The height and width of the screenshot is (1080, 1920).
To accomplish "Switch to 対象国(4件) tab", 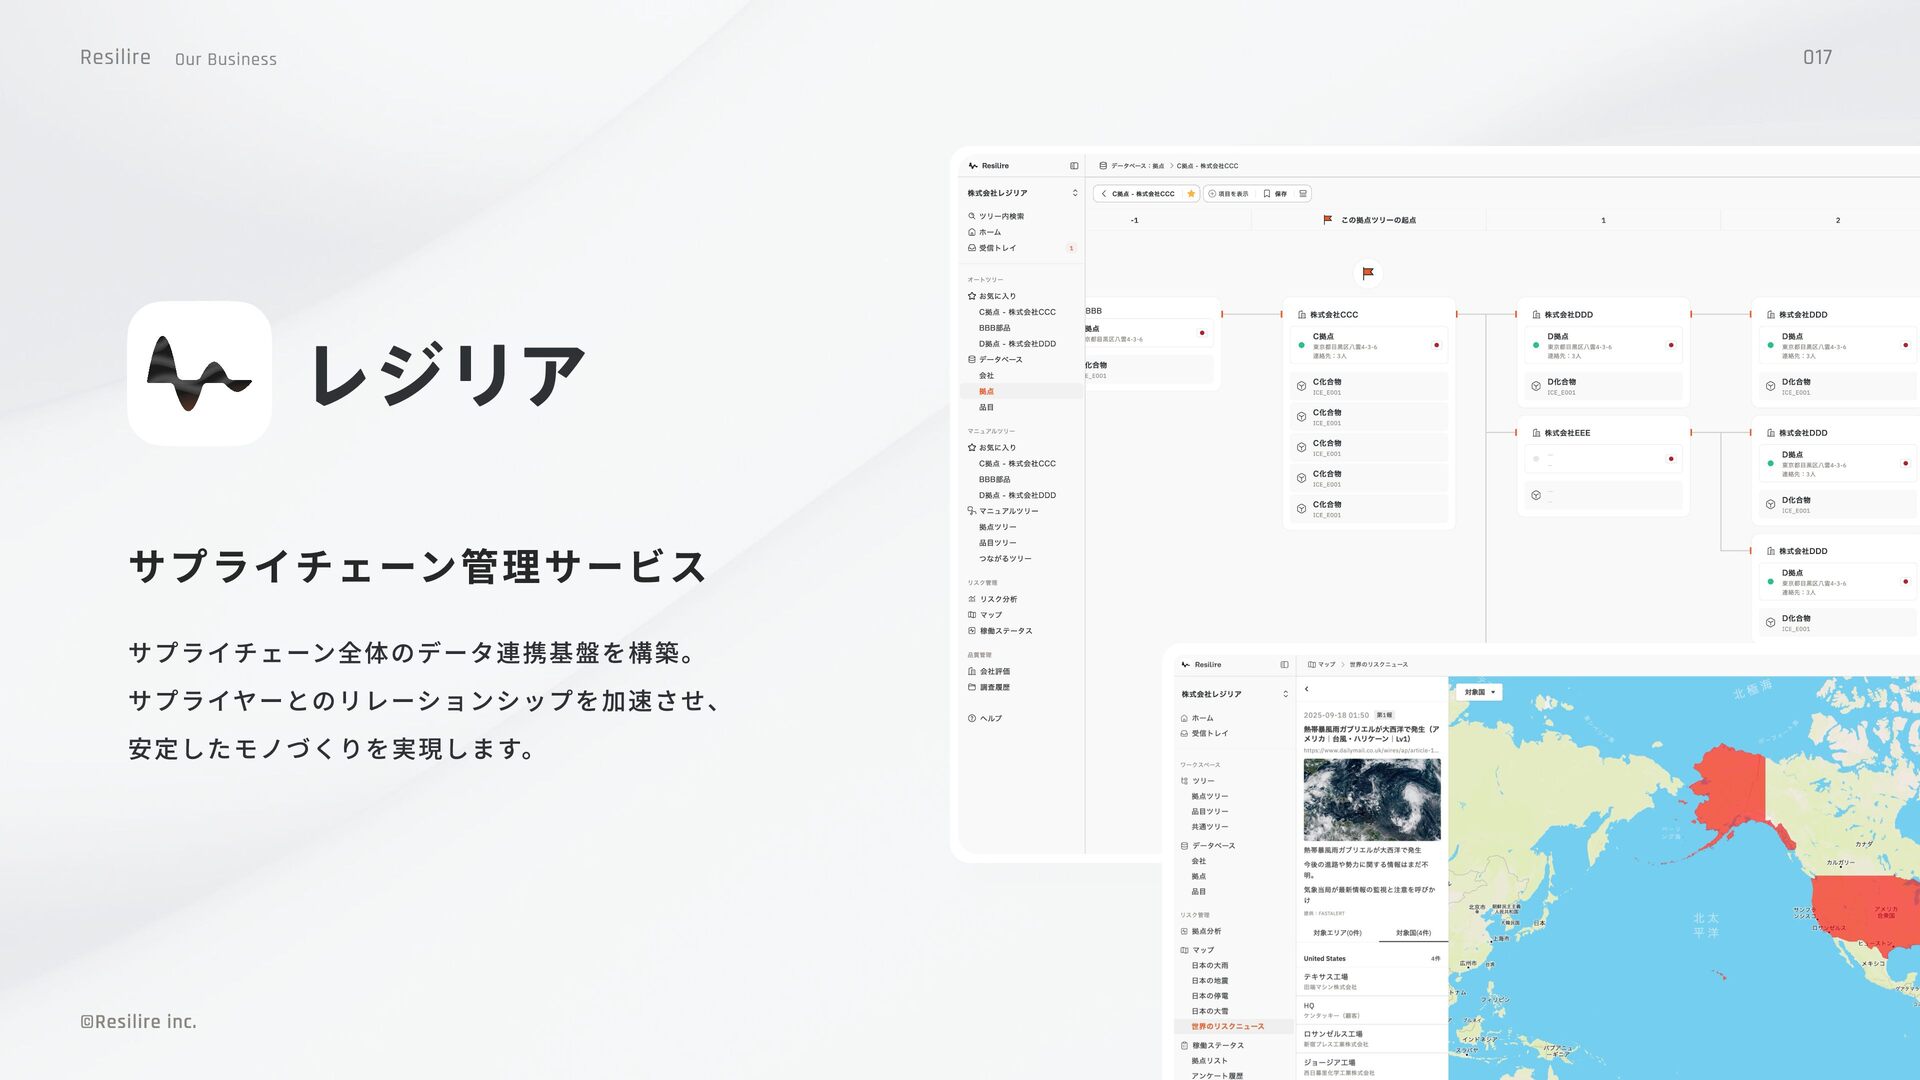I will point(1413,933).
